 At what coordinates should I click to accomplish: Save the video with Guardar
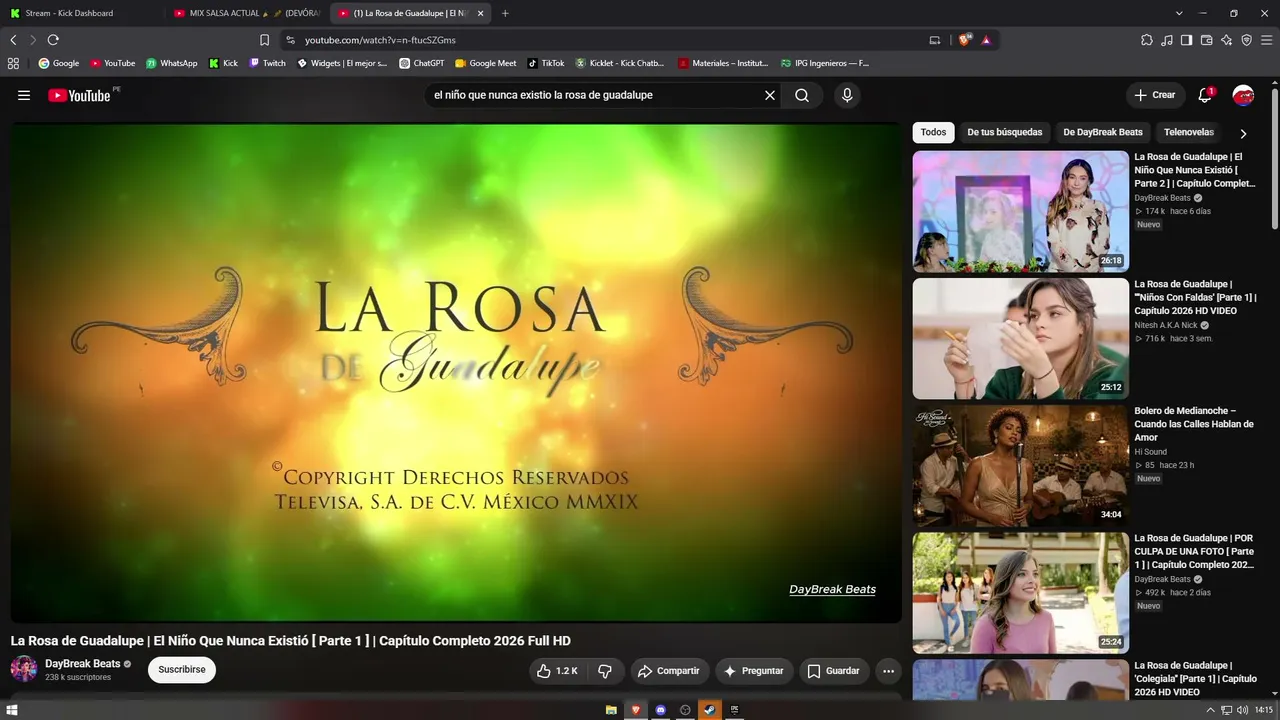pyautogui.click(x=834, y=671)
